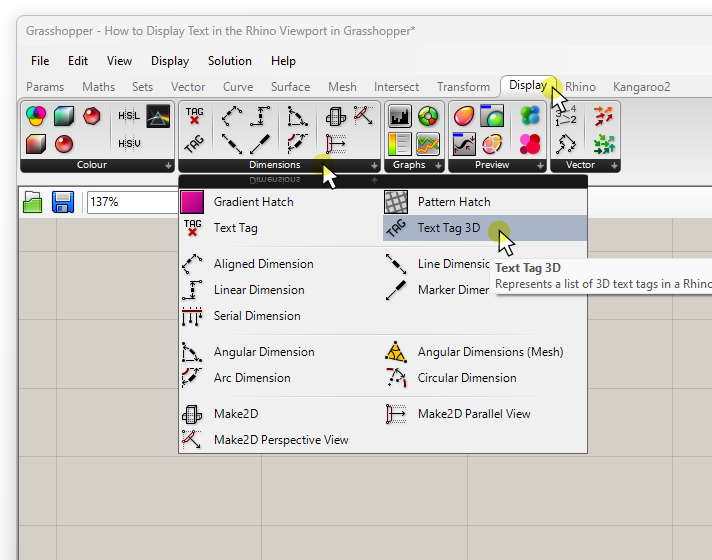Image resolution: width=712 pixels, height=560 pixels.
Task: Open the Edit menu
Action: 78,61
